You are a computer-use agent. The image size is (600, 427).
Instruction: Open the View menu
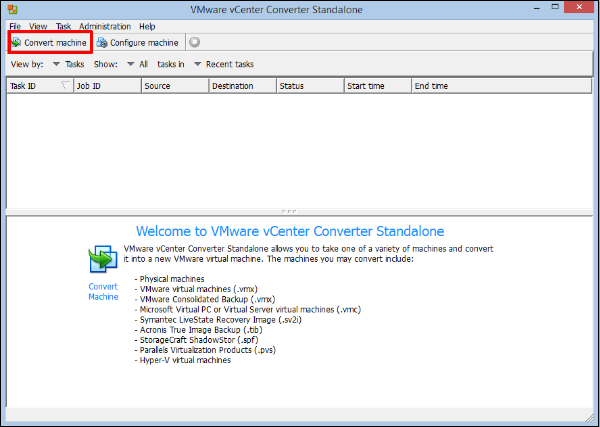[38, 26]
